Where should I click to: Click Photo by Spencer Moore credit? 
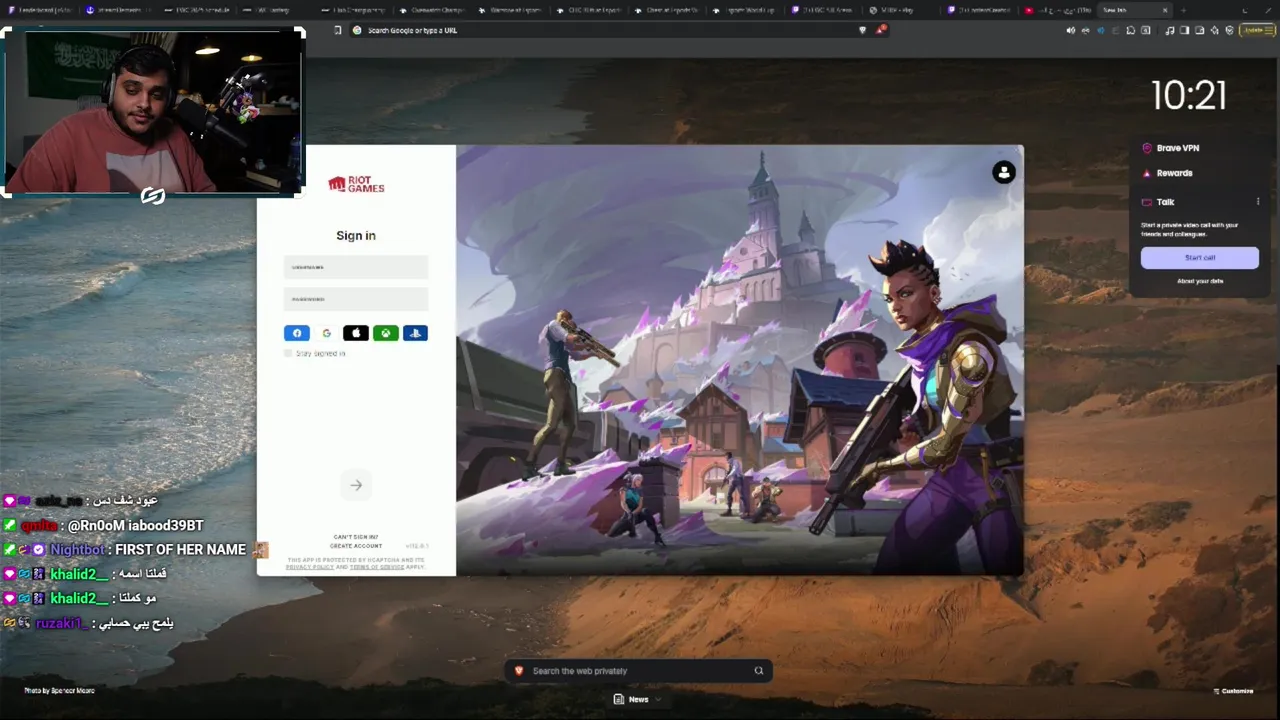tap(59, 691)
